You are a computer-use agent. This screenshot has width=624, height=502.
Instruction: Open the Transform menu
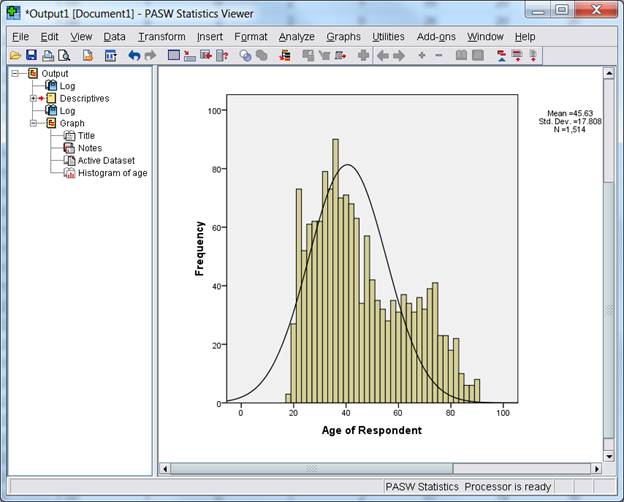tap(162, 37)
